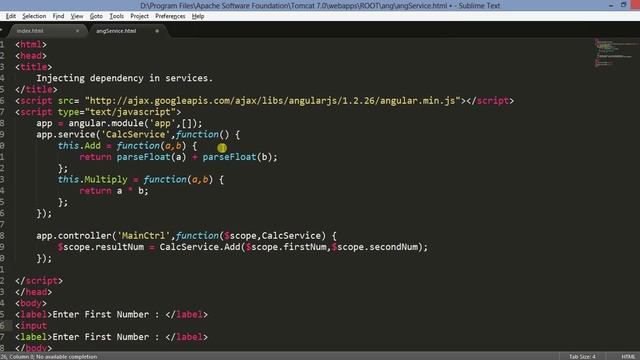Open the Edit menu
The width and height of the screenshot is (640, 360).
point(11,16)
